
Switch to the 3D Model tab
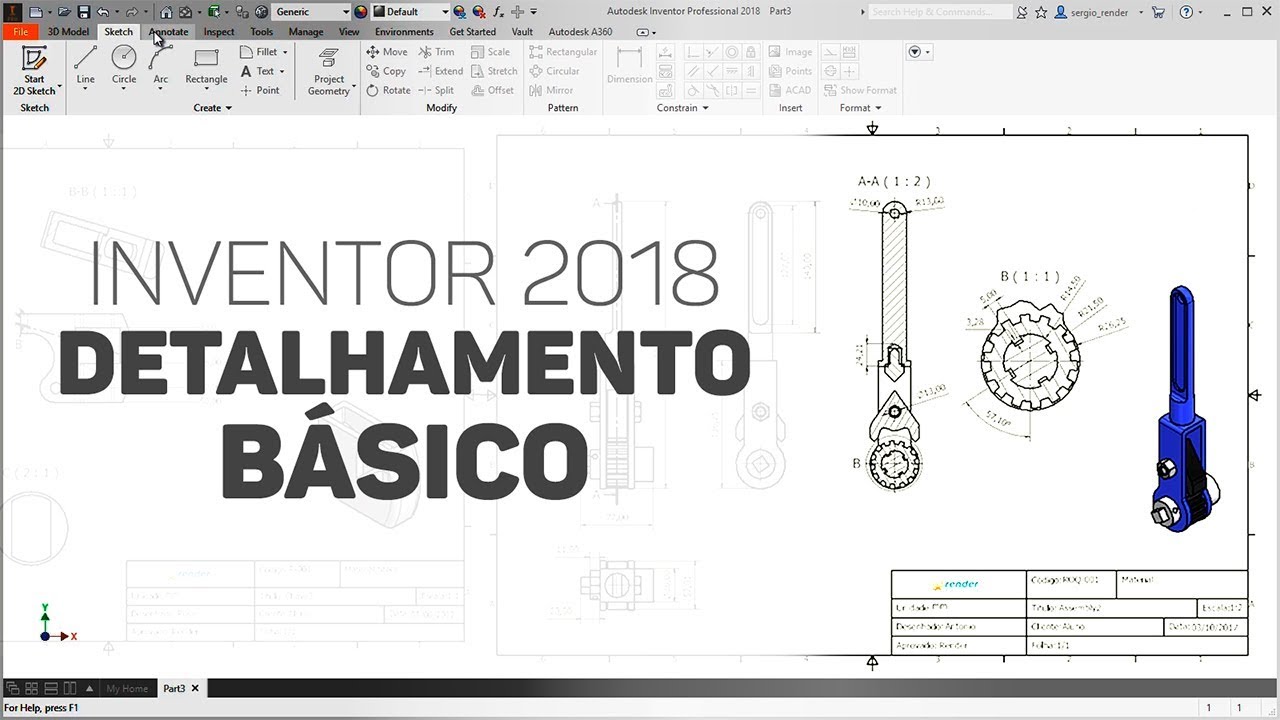(68, 32)
